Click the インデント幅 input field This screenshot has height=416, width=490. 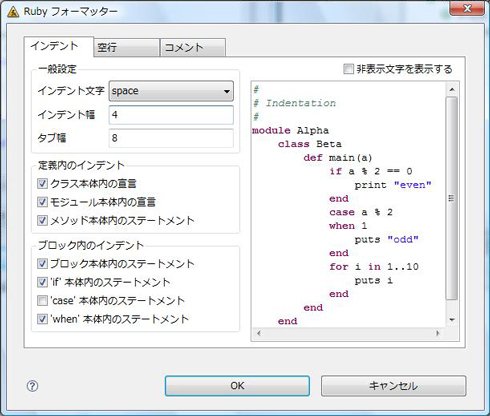pos(171,115)
